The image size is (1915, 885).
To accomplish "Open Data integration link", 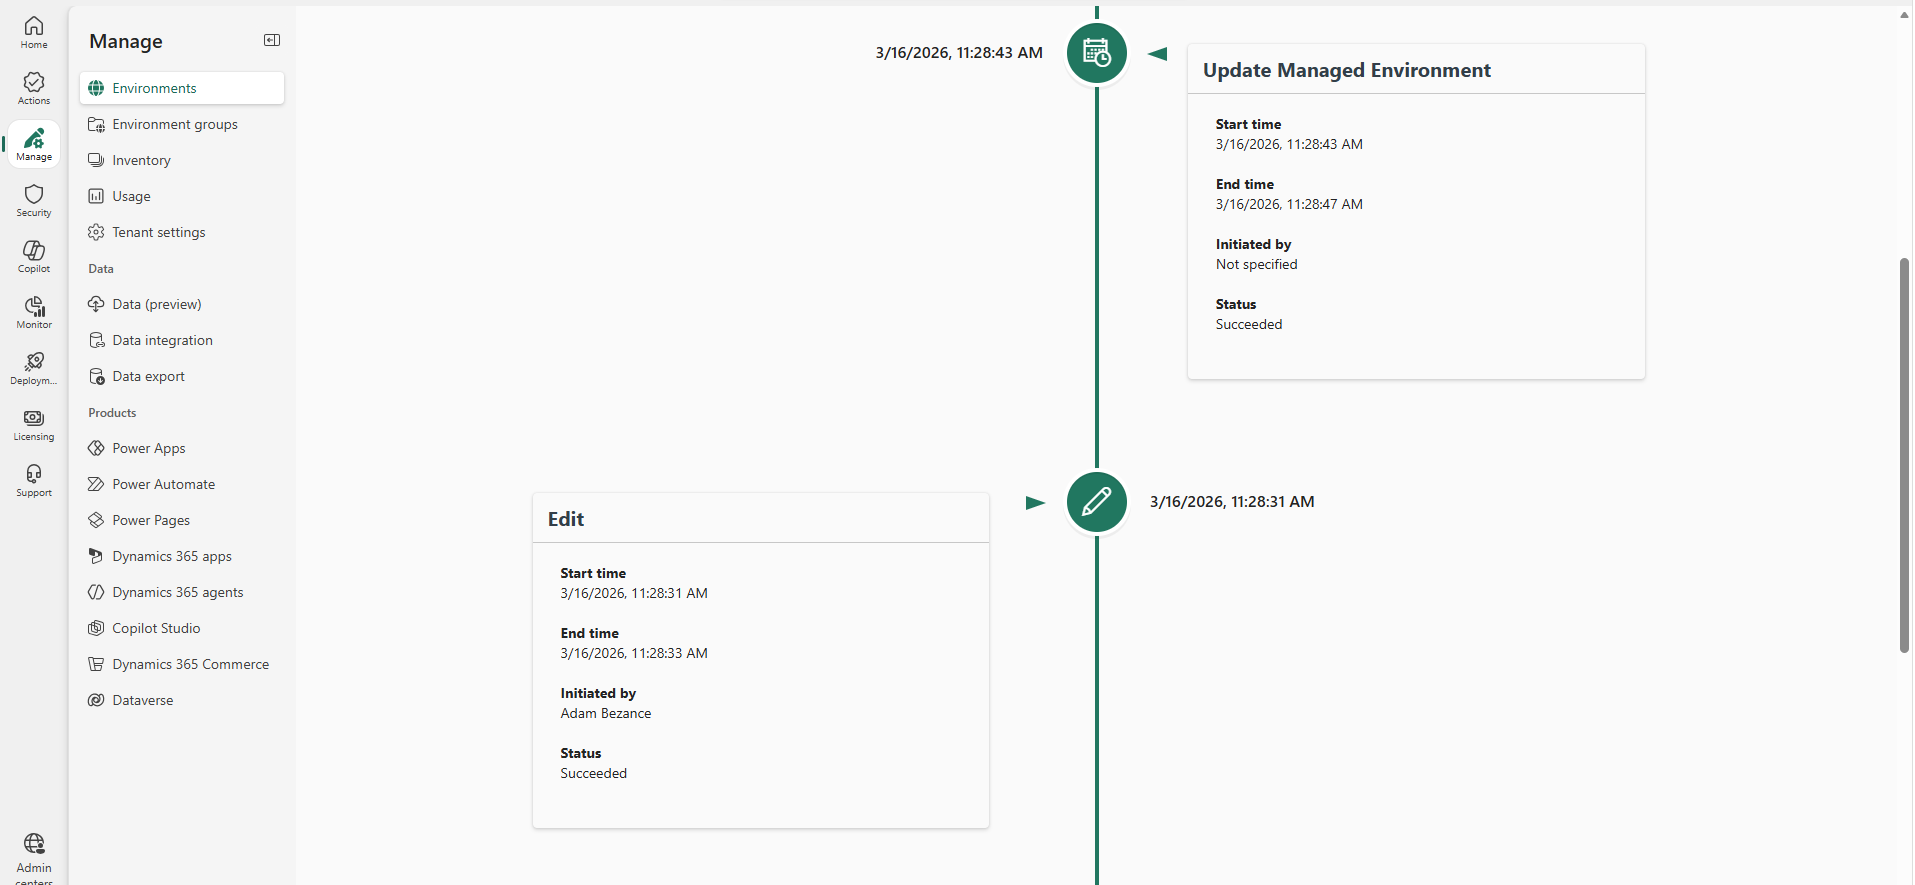I will tap(182, 340).
